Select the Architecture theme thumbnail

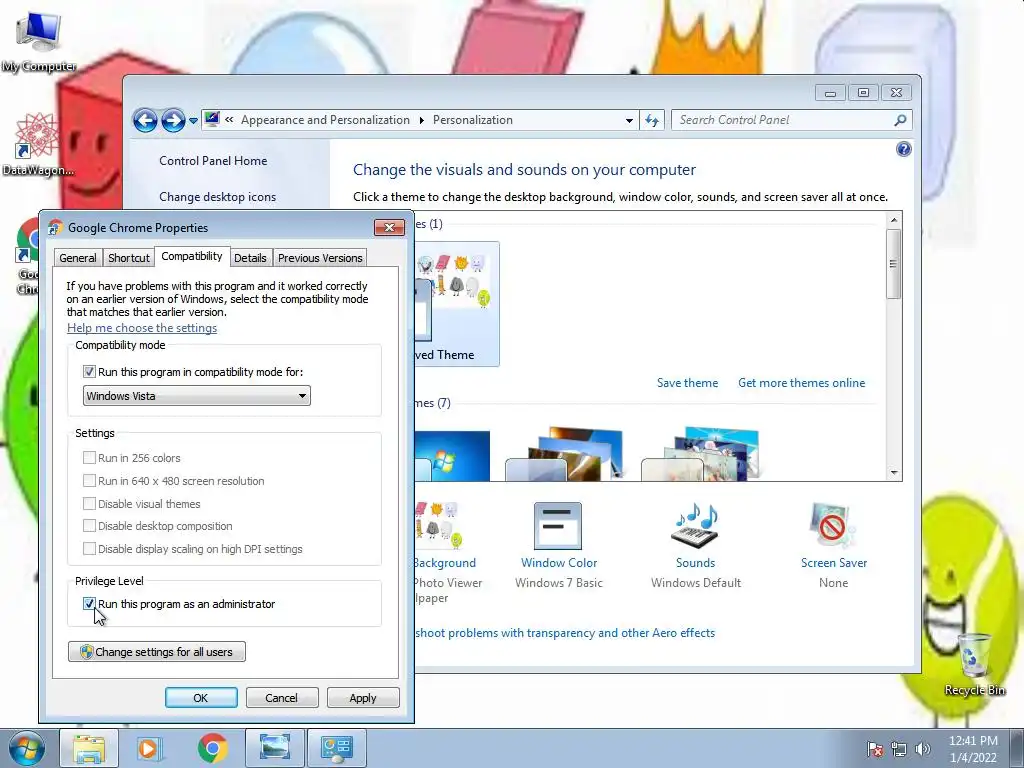(x=564, y=454)
